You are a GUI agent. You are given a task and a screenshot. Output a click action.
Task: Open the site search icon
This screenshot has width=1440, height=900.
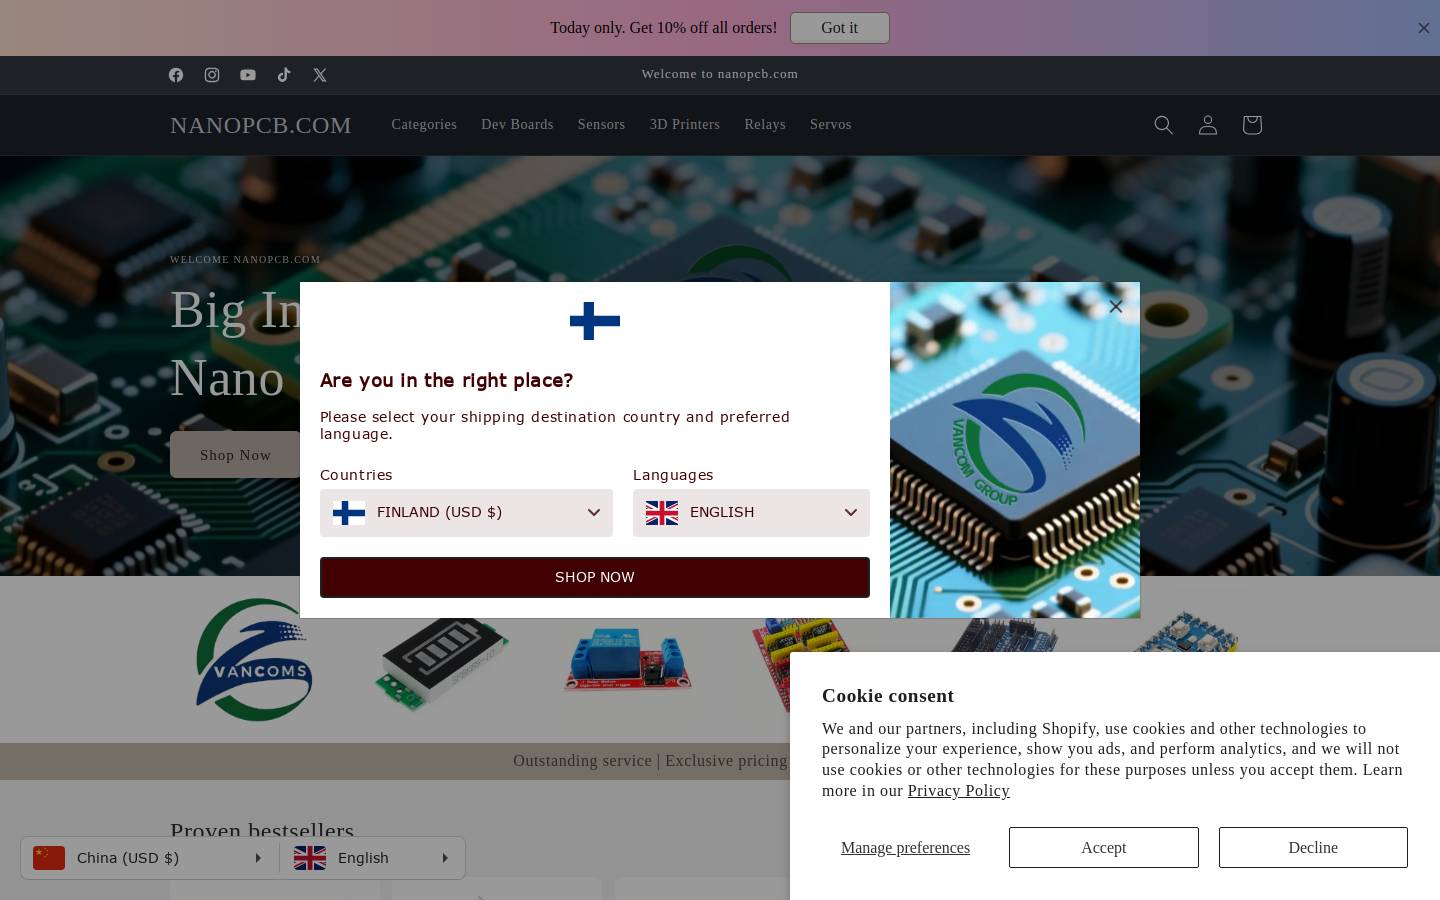(x=1164, y=125)
